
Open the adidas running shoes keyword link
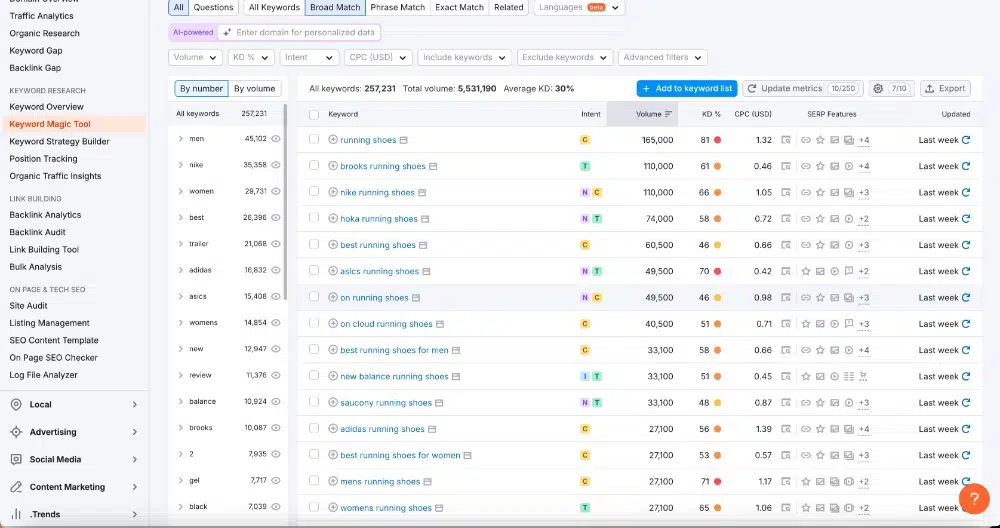382,429
